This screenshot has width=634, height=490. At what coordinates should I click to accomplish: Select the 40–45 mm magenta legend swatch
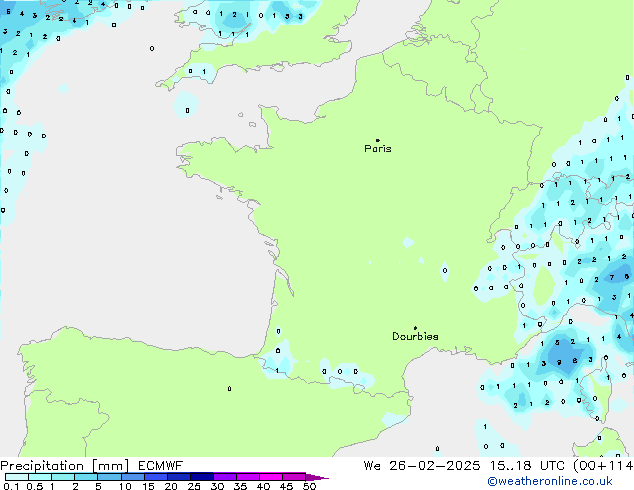coord(271,477)
